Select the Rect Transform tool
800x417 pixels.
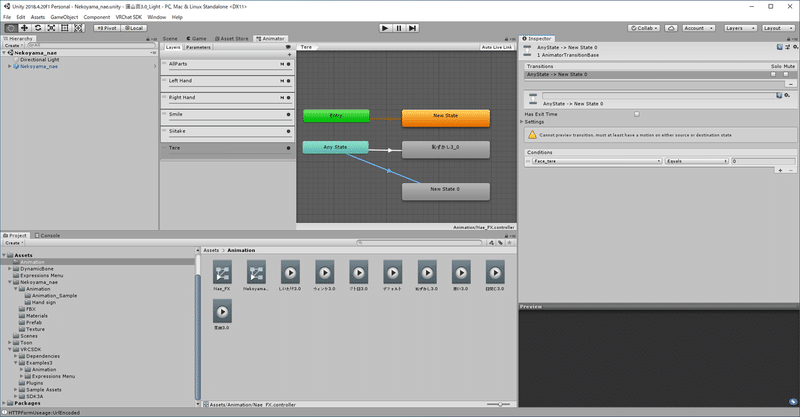point(65,28)
